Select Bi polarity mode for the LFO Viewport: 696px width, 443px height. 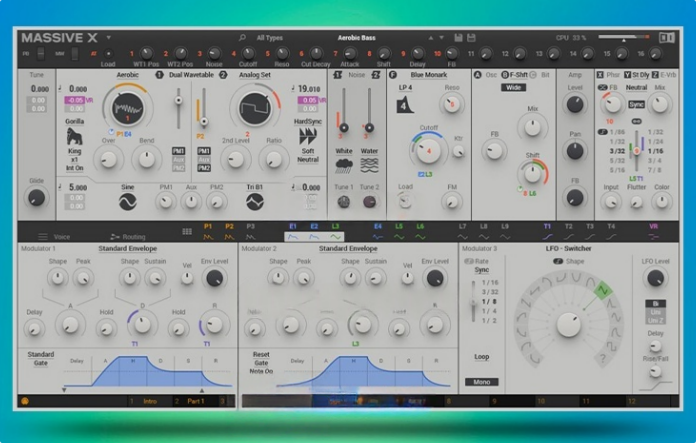click(655, 304)
